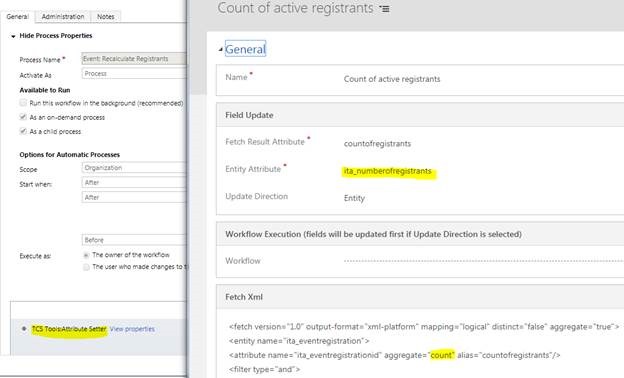Click the Workflow Execution section header
The width and height of the screenshot is (624, 378).
coord(373,234)
